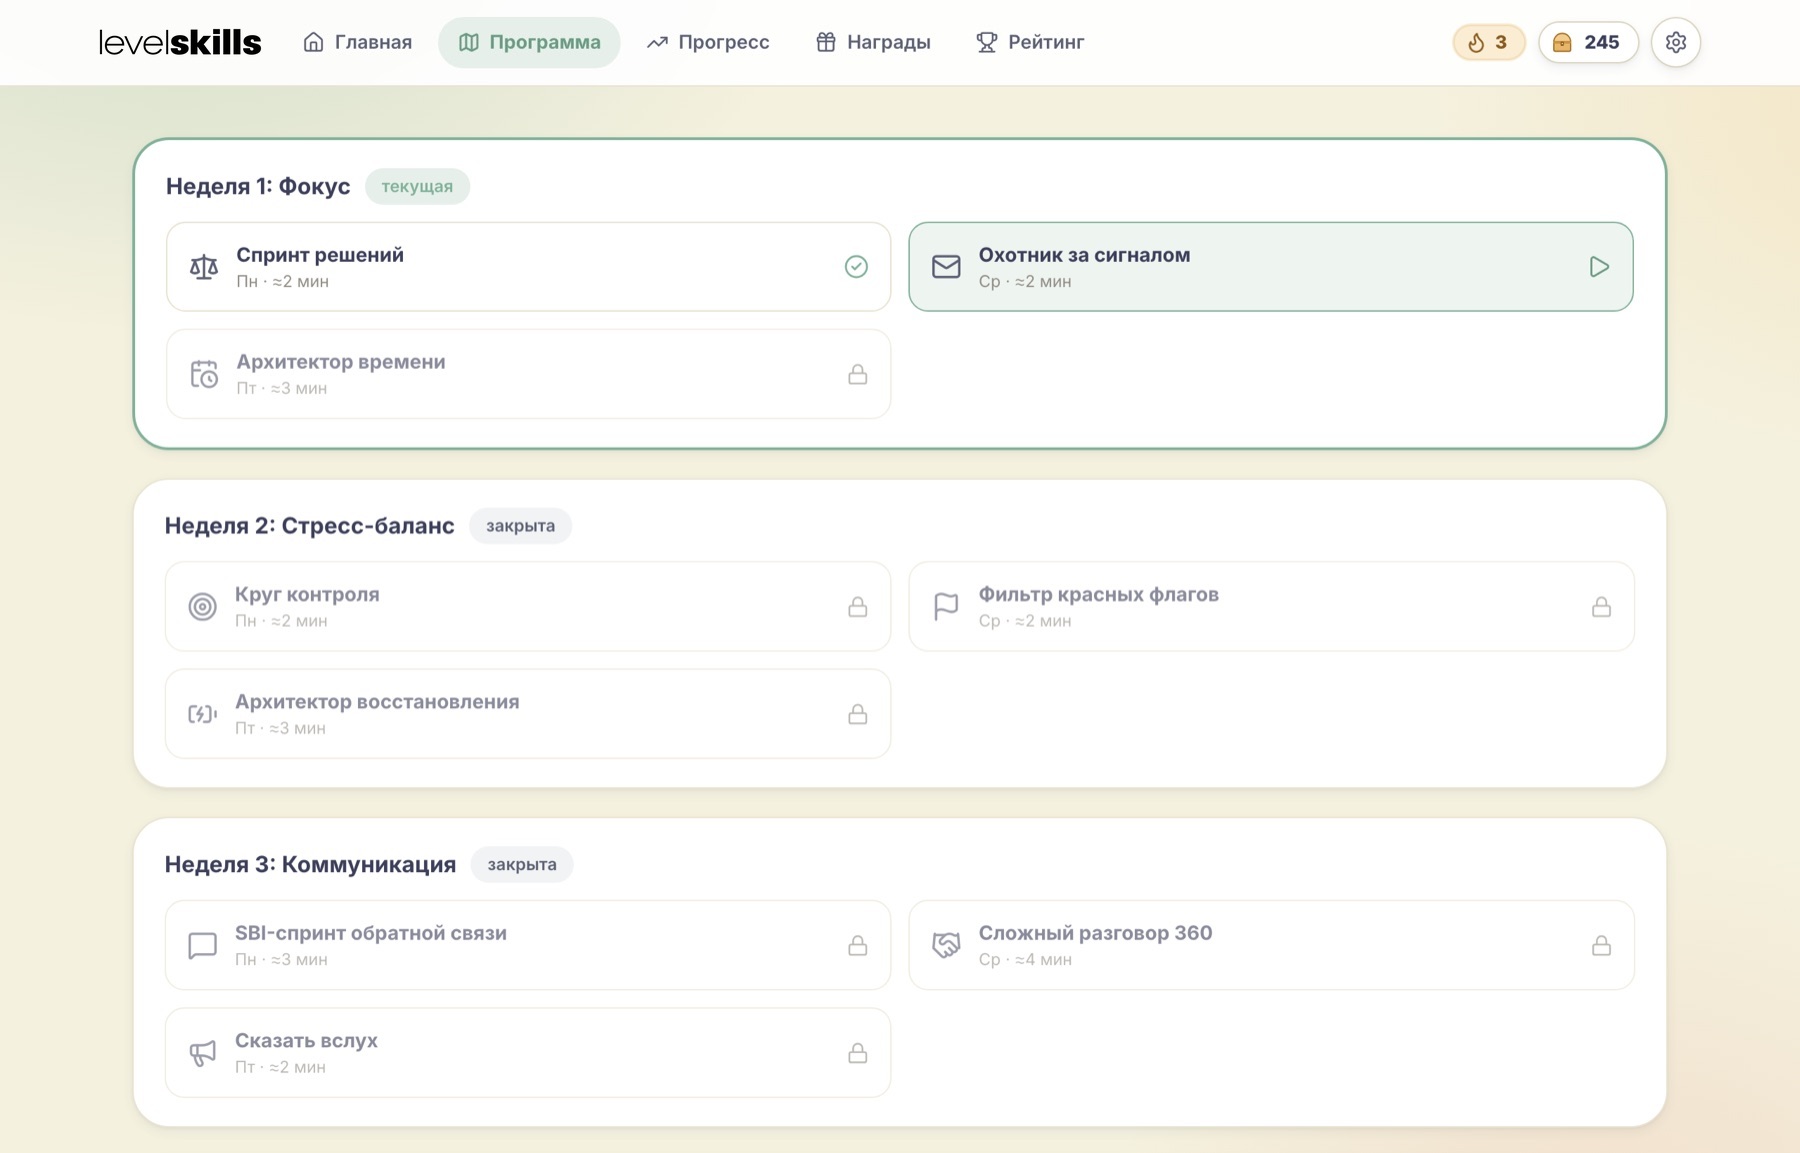Click the envelope icon of Охотник за сигналом
Viewport: 1800px width, 1153px height.
point(946,267)
